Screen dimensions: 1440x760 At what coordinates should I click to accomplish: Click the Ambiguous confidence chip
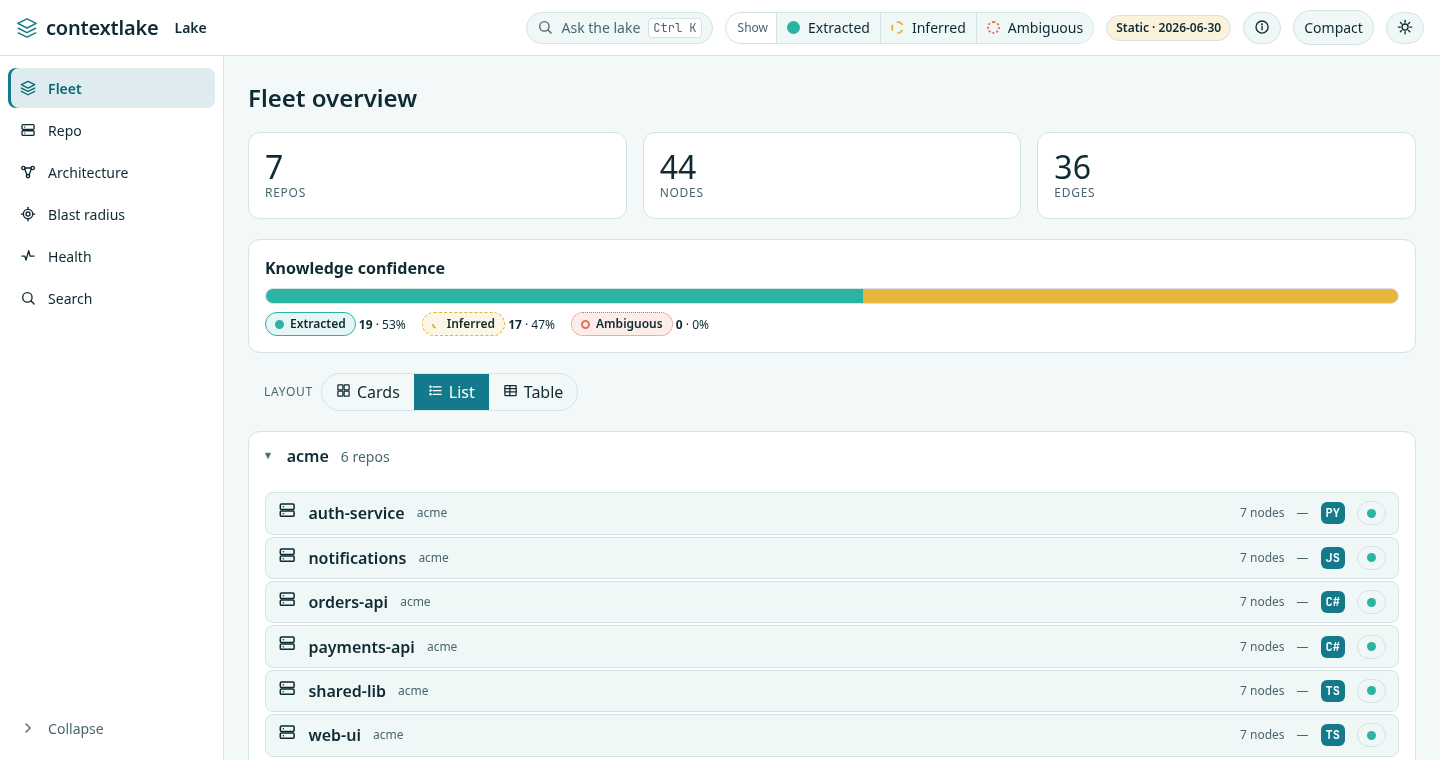click(622, 324)
